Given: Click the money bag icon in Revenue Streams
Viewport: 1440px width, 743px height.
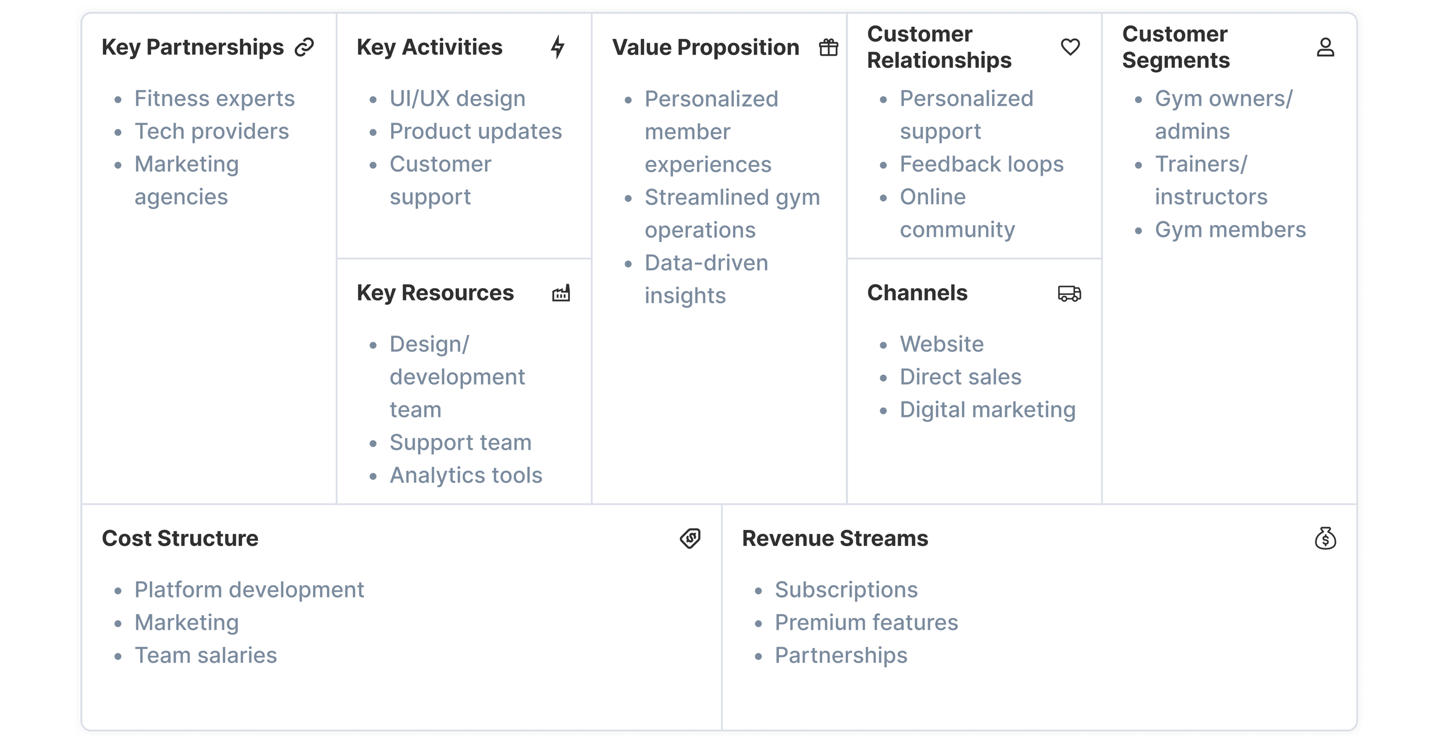Looking at the screenshot, I should pos(1325,538).
